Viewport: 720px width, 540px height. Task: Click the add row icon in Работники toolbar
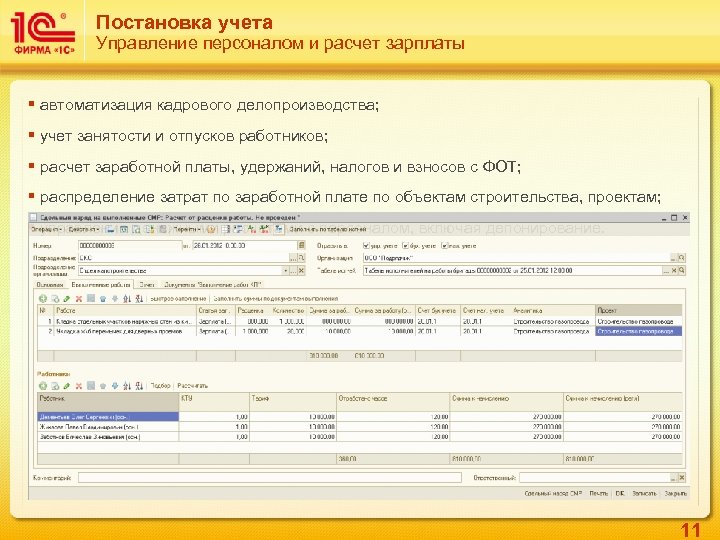click(43, 386)
